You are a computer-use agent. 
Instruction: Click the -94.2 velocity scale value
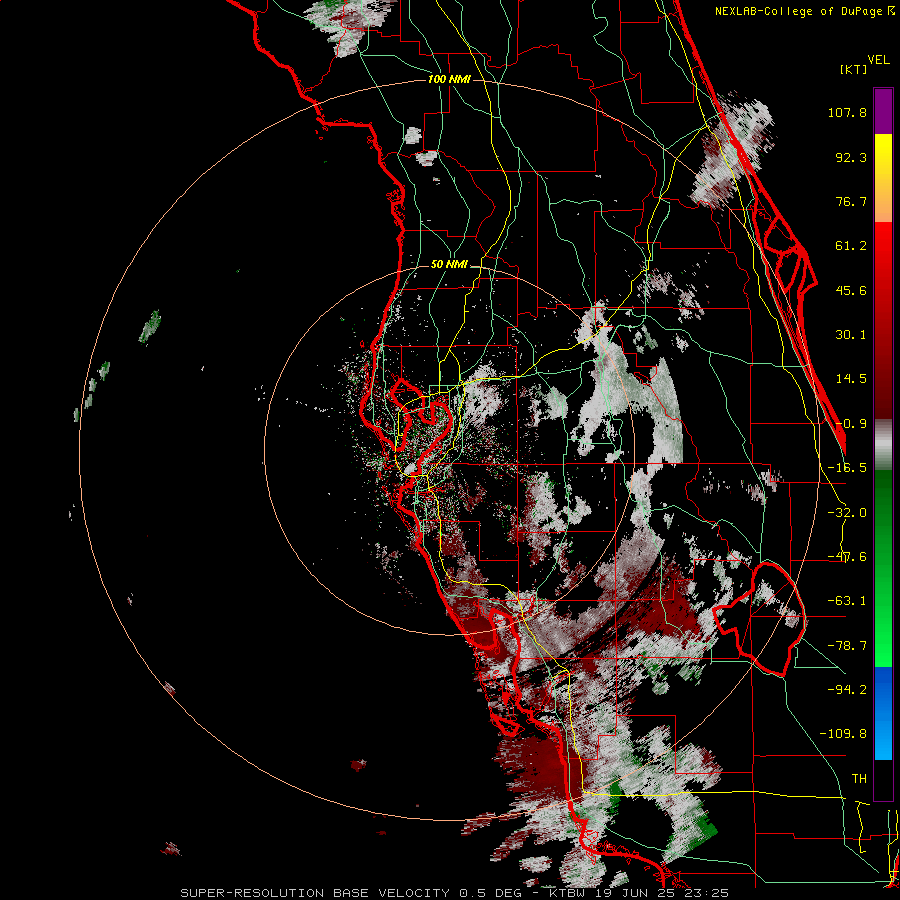[847, 689]
